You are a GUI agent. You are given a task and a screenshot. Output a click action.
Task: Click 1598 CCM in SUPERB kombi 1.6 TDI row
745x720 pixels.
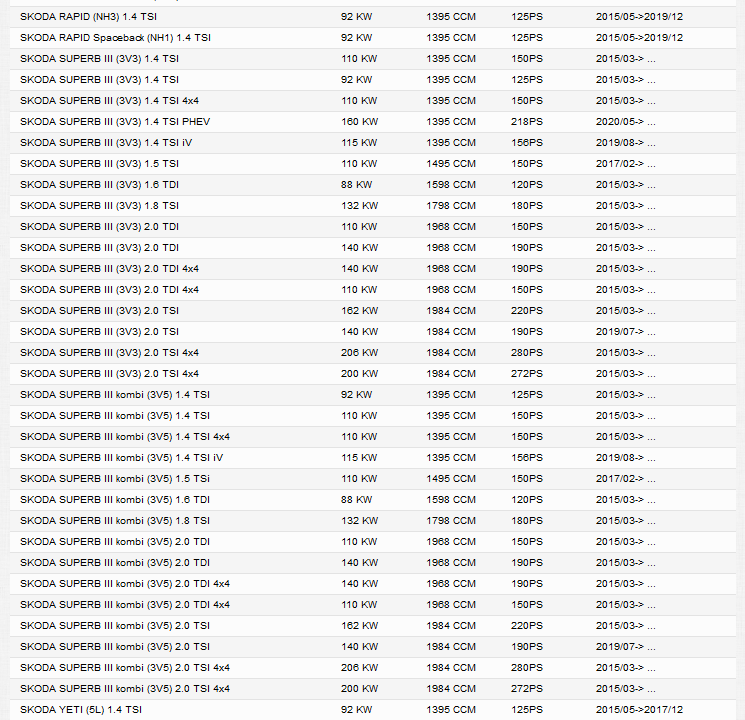(451, 499)
